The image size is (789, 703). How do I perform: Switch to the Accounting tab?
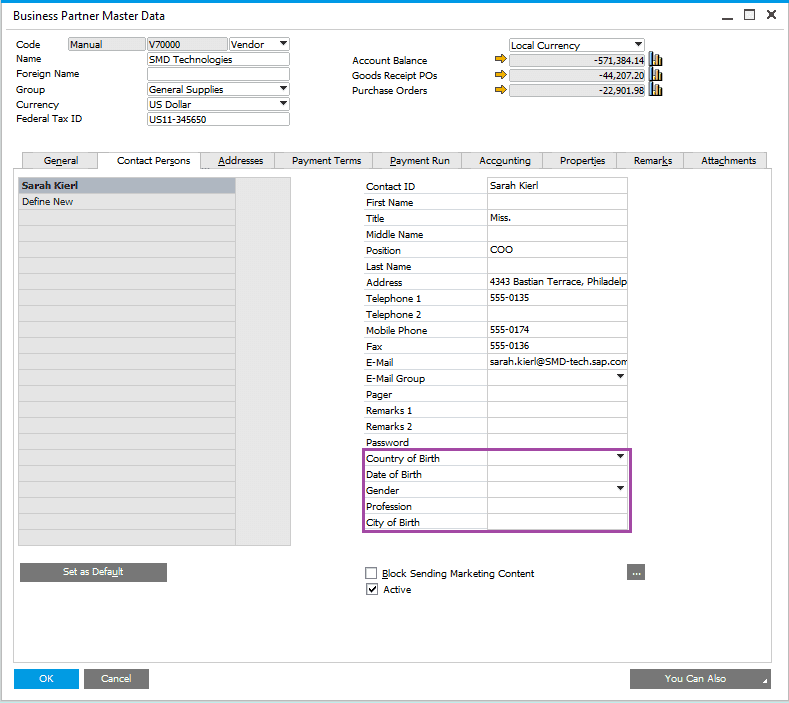tap(504, 161)
